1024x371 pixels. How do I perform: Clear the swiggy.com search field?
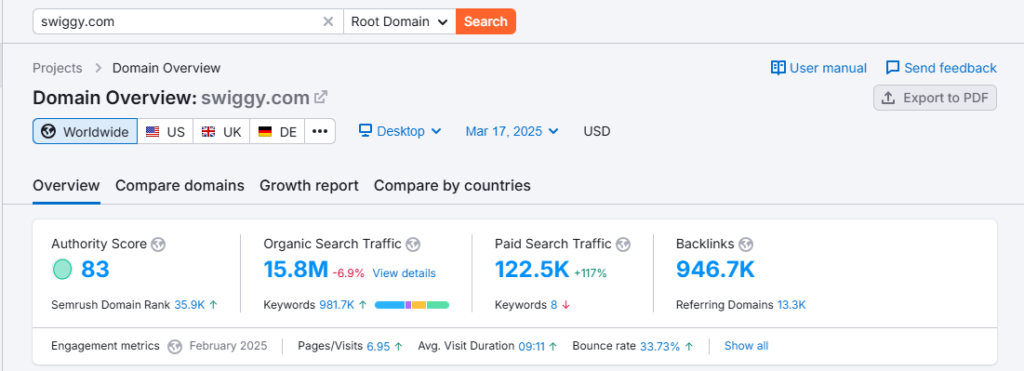328,22
